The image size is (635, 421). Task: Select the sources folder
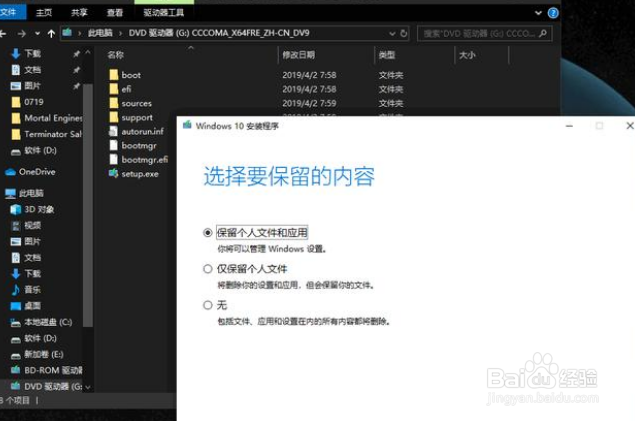[x=136, y=103]
